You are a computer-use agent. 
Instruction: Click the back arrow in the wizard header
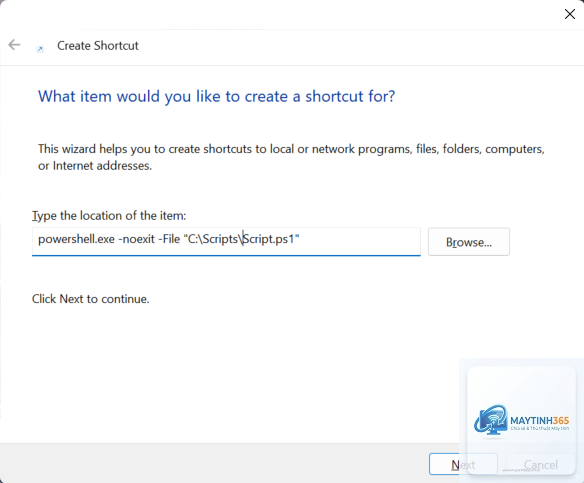coord(14,45)
